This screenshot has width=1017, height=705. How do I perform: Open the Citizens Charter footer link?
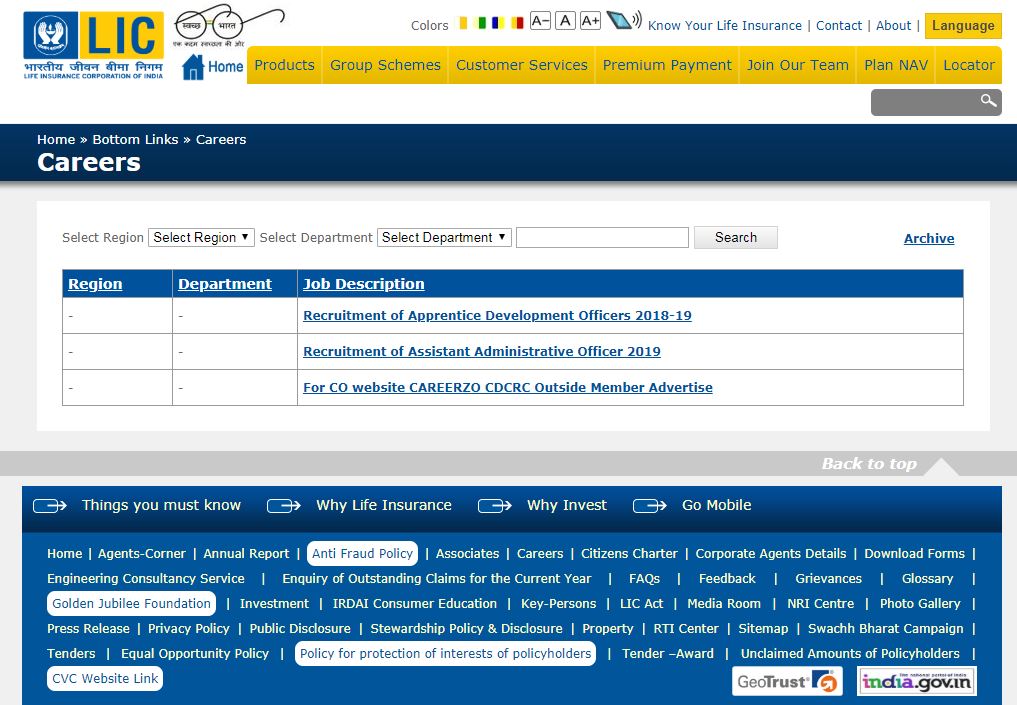pyautogui.click(x=629, y=553)
